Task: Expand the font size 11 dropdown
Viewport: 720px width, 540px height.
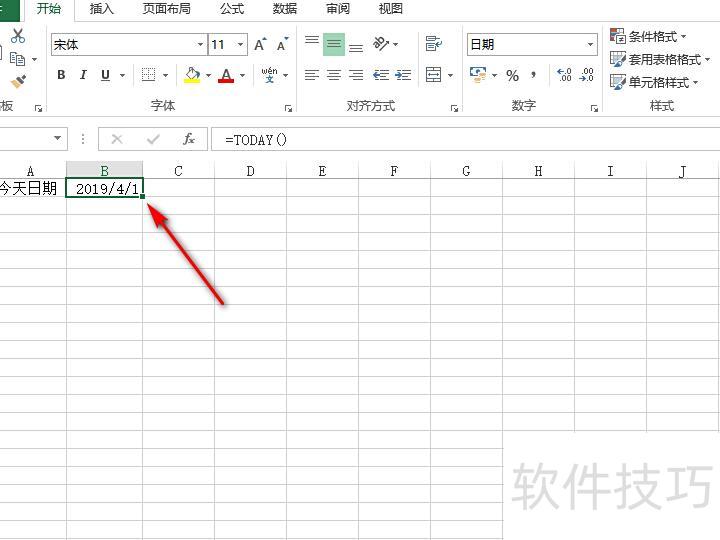Action: click(x=240, y=45)
